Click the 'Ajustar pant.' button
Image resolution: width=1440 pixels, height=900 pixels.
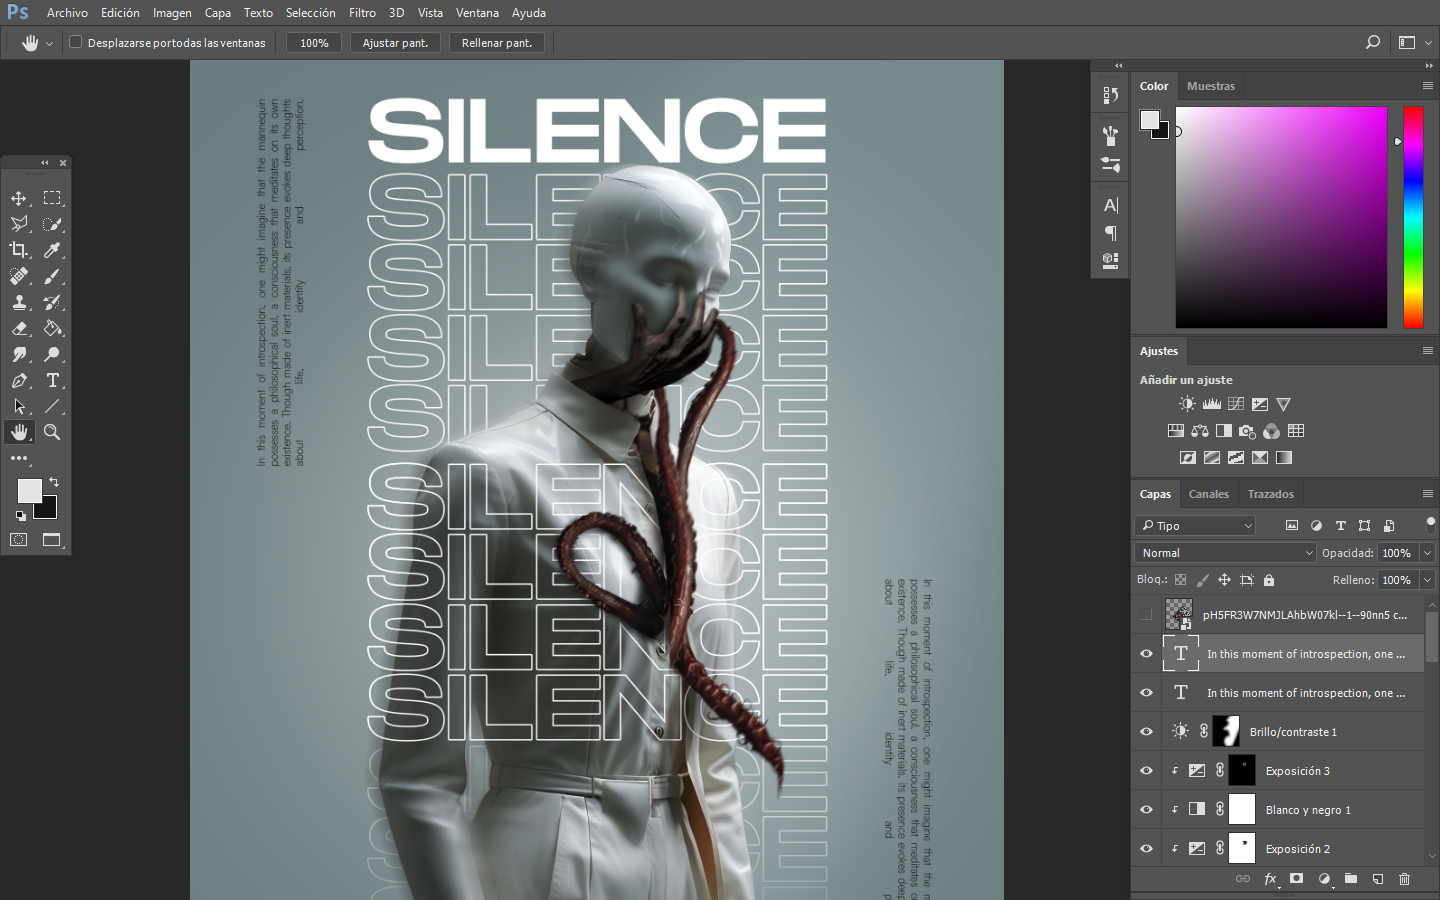[x=395, y=43]
